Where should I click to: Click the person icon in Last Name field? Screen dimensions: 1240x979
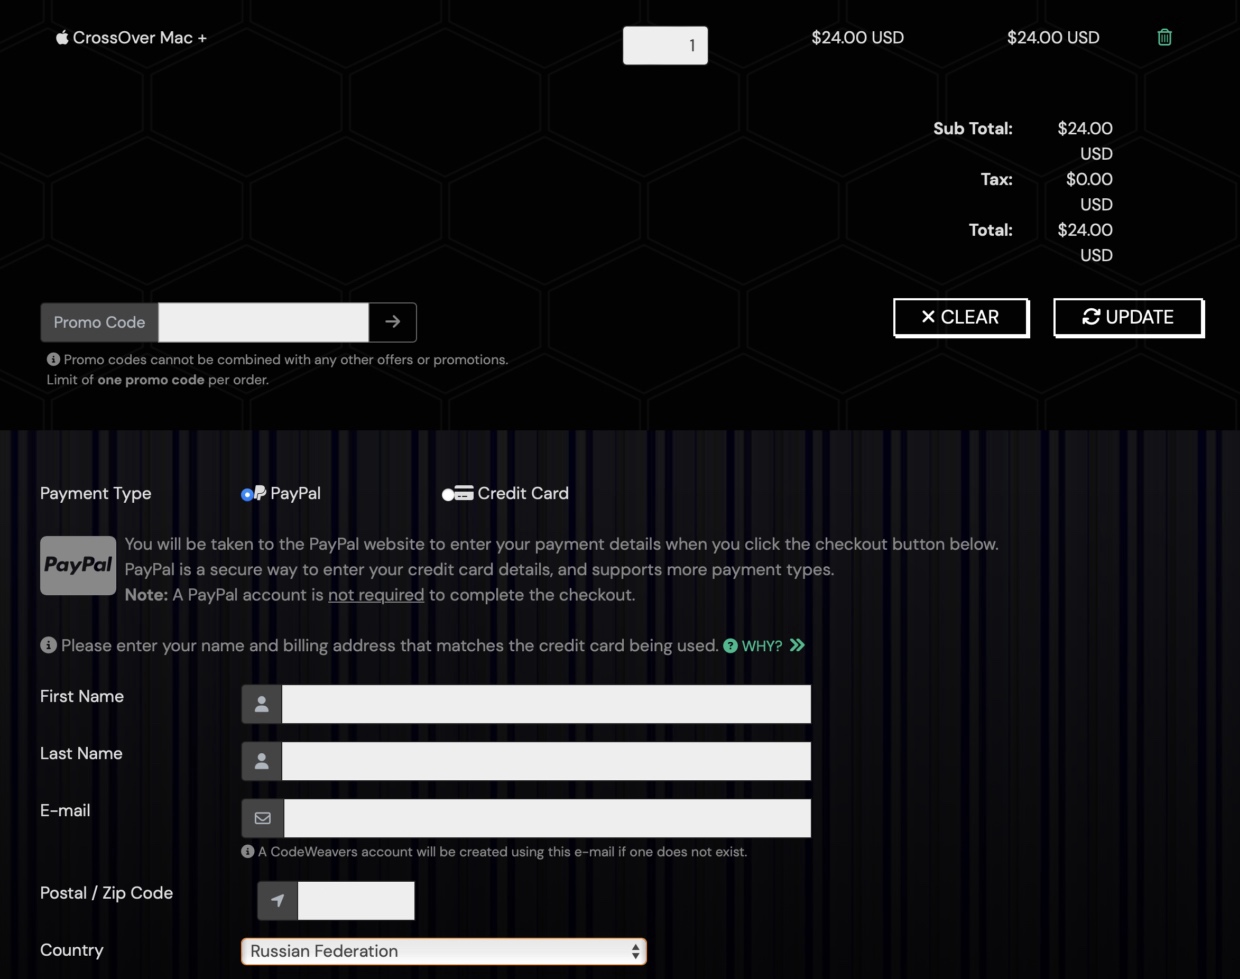click(x=262, y=761)
